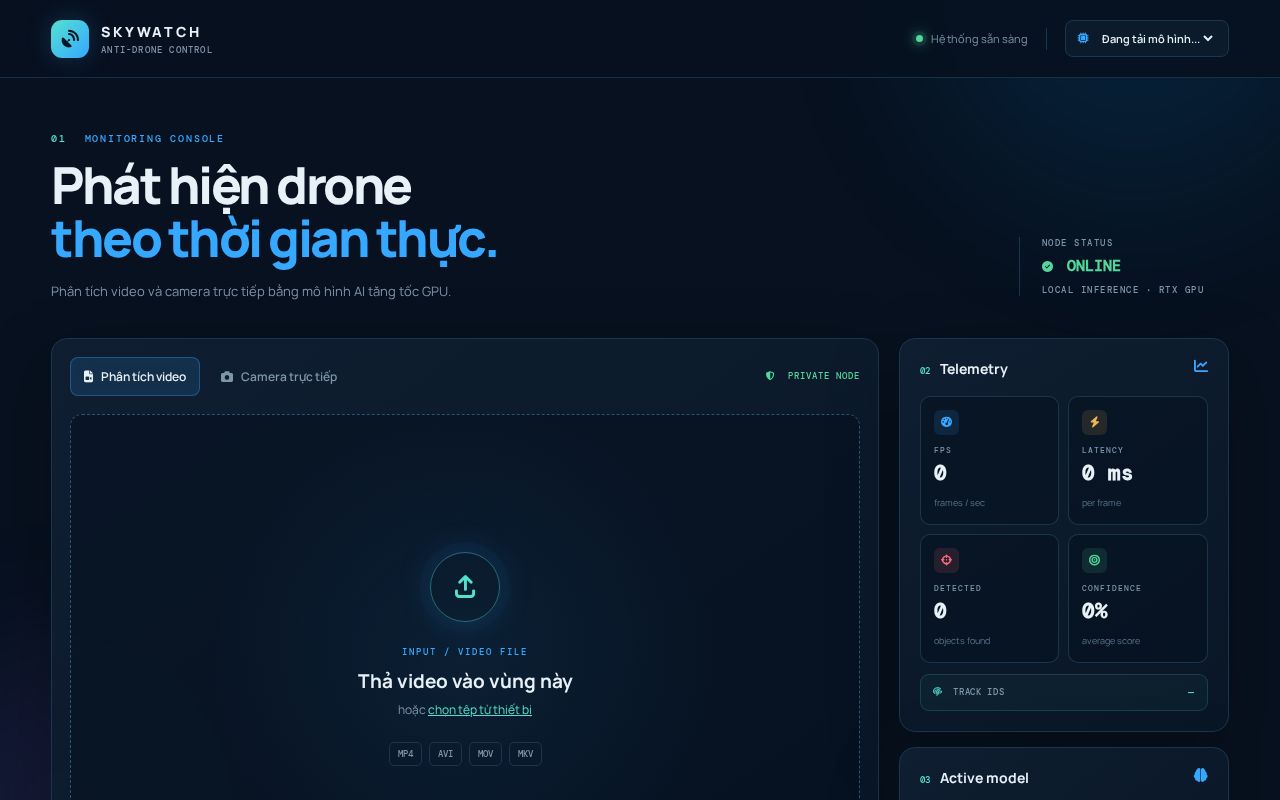Click the 'average score' caption

point(1111,641)
